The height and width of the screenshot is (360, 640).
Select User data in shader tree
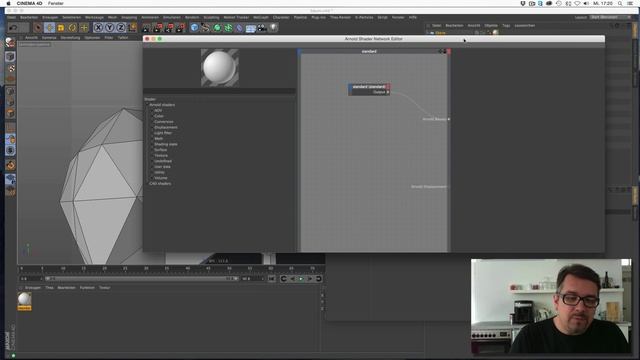pyautogui.click(x=162, y=167)
